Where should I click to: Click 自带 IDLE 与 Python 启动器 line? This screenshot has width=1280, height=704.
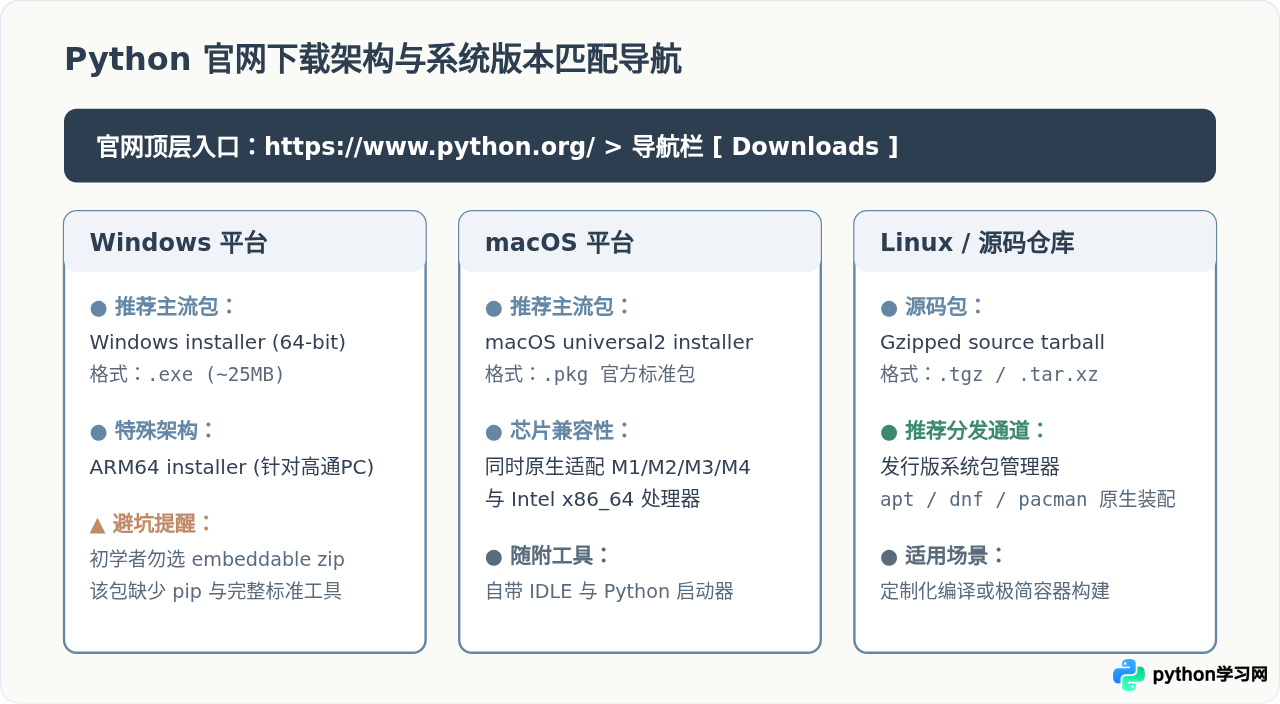[609, 591]
